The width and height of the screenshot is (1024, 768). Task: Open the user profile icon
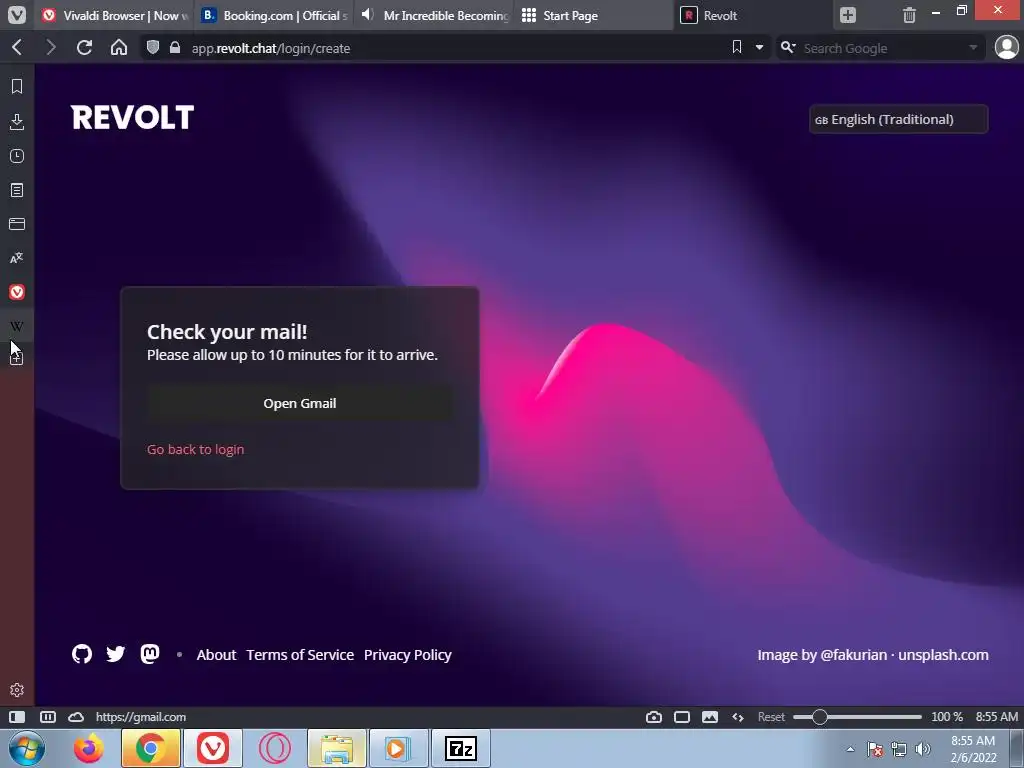pyautogui.click(x=1006, y=48)
